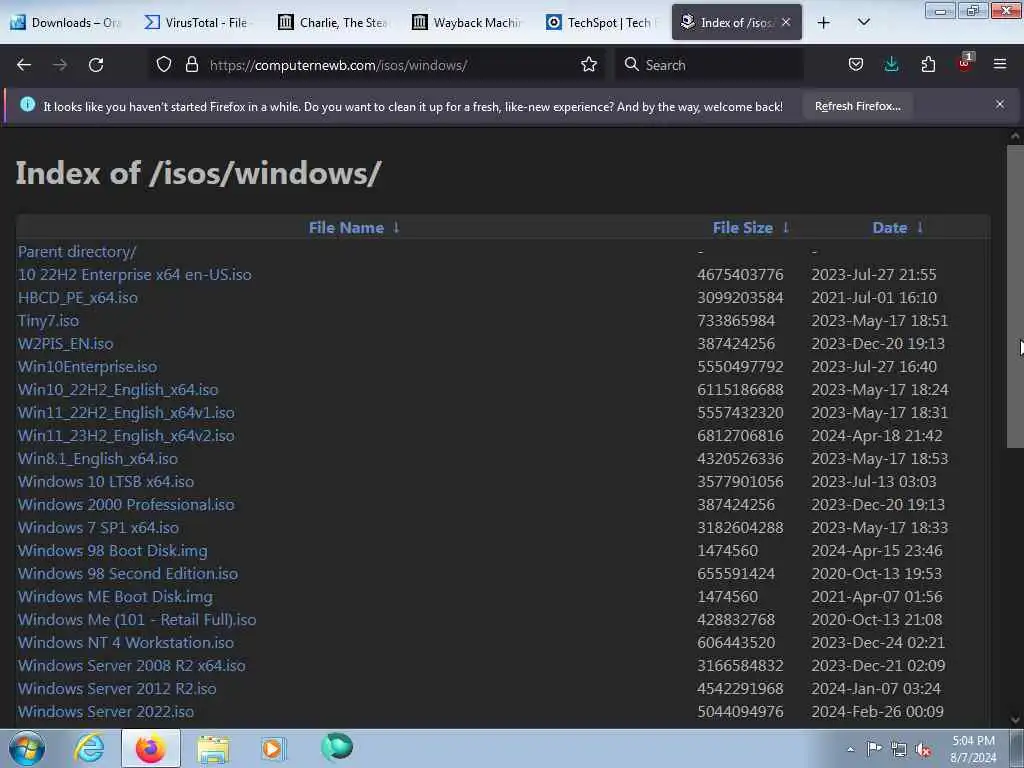Show hidden system tray icons
Screen dimensions: 1024x768
click(850, 749)
